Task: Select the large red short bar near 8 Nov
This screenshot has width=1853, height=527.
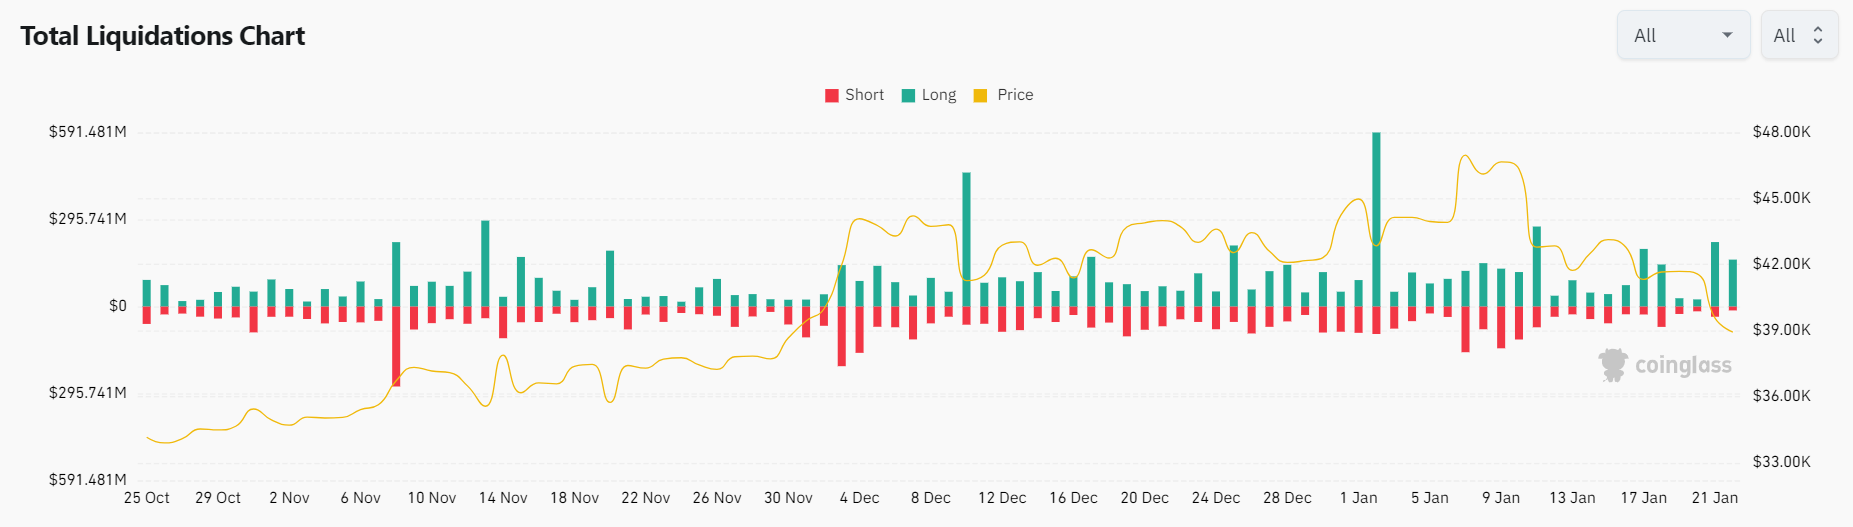Action: [x=396, y=345]
